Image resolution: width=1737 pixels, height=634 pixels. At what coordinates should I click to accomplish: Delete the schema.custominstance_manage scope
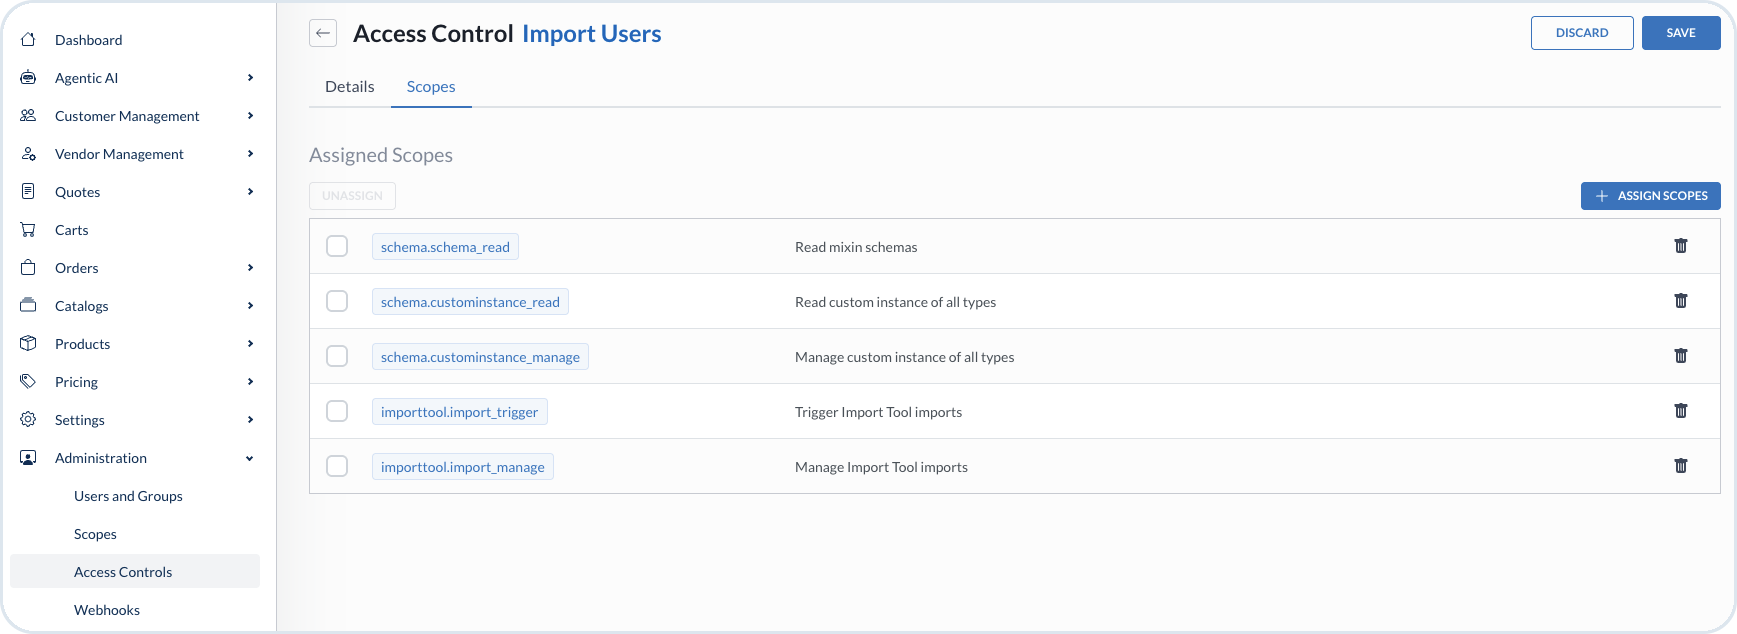click(1681, 356)
